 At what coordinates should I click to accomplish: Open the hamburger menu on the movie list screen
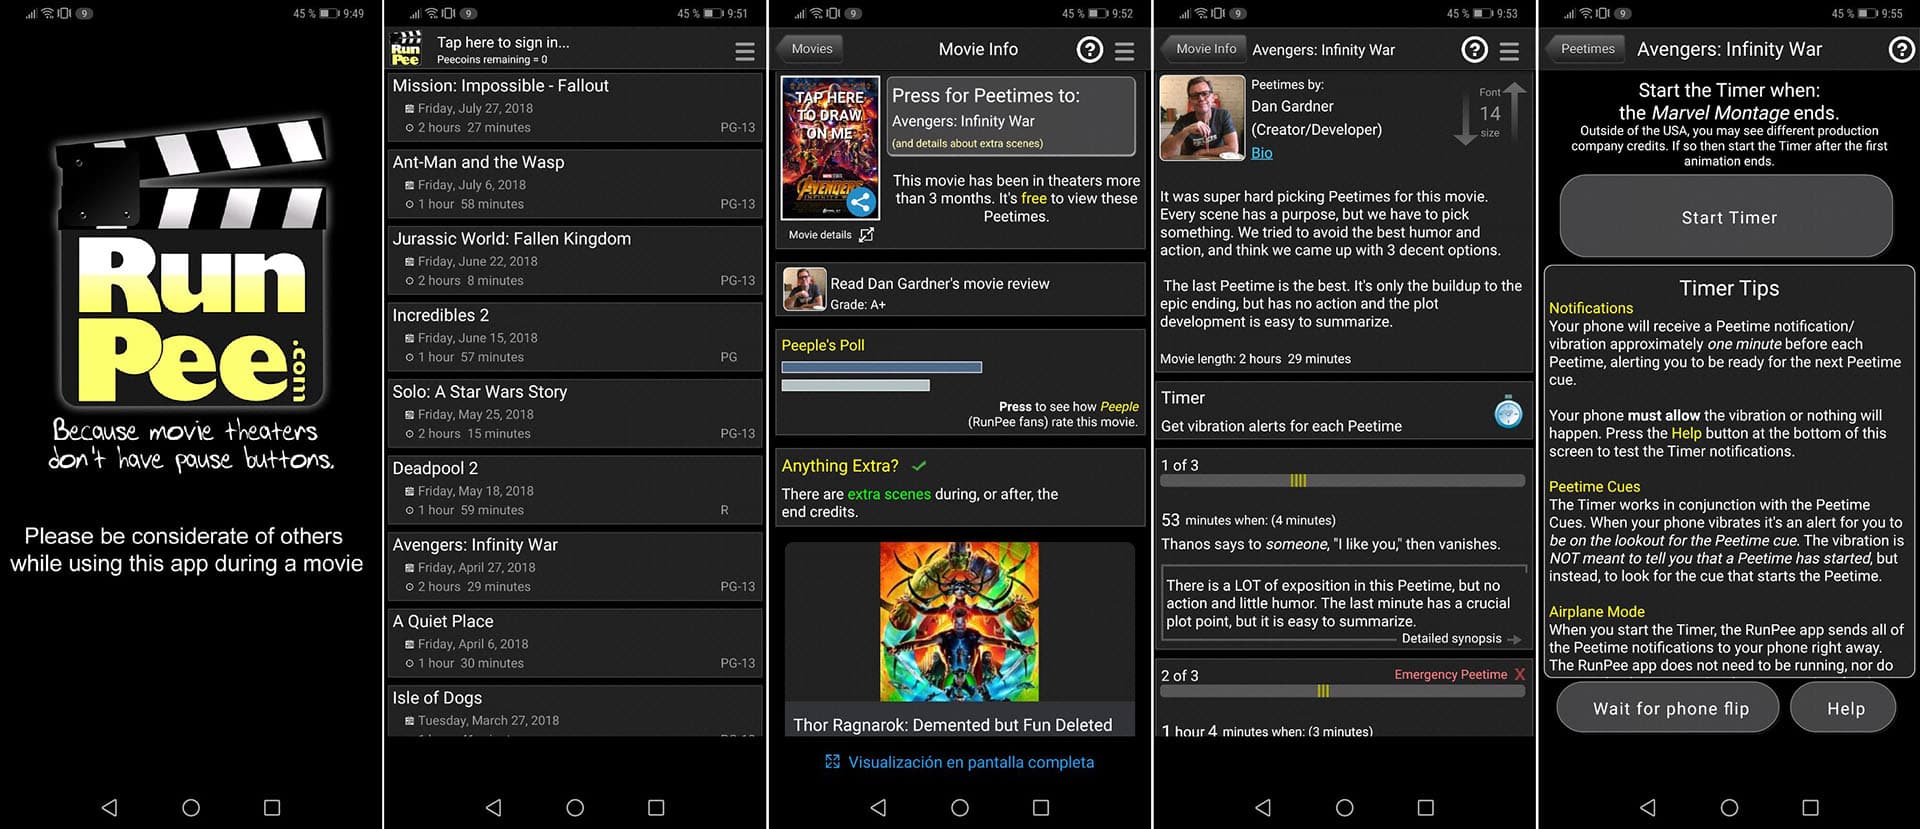pyautogui.click(x=745, y=51)
